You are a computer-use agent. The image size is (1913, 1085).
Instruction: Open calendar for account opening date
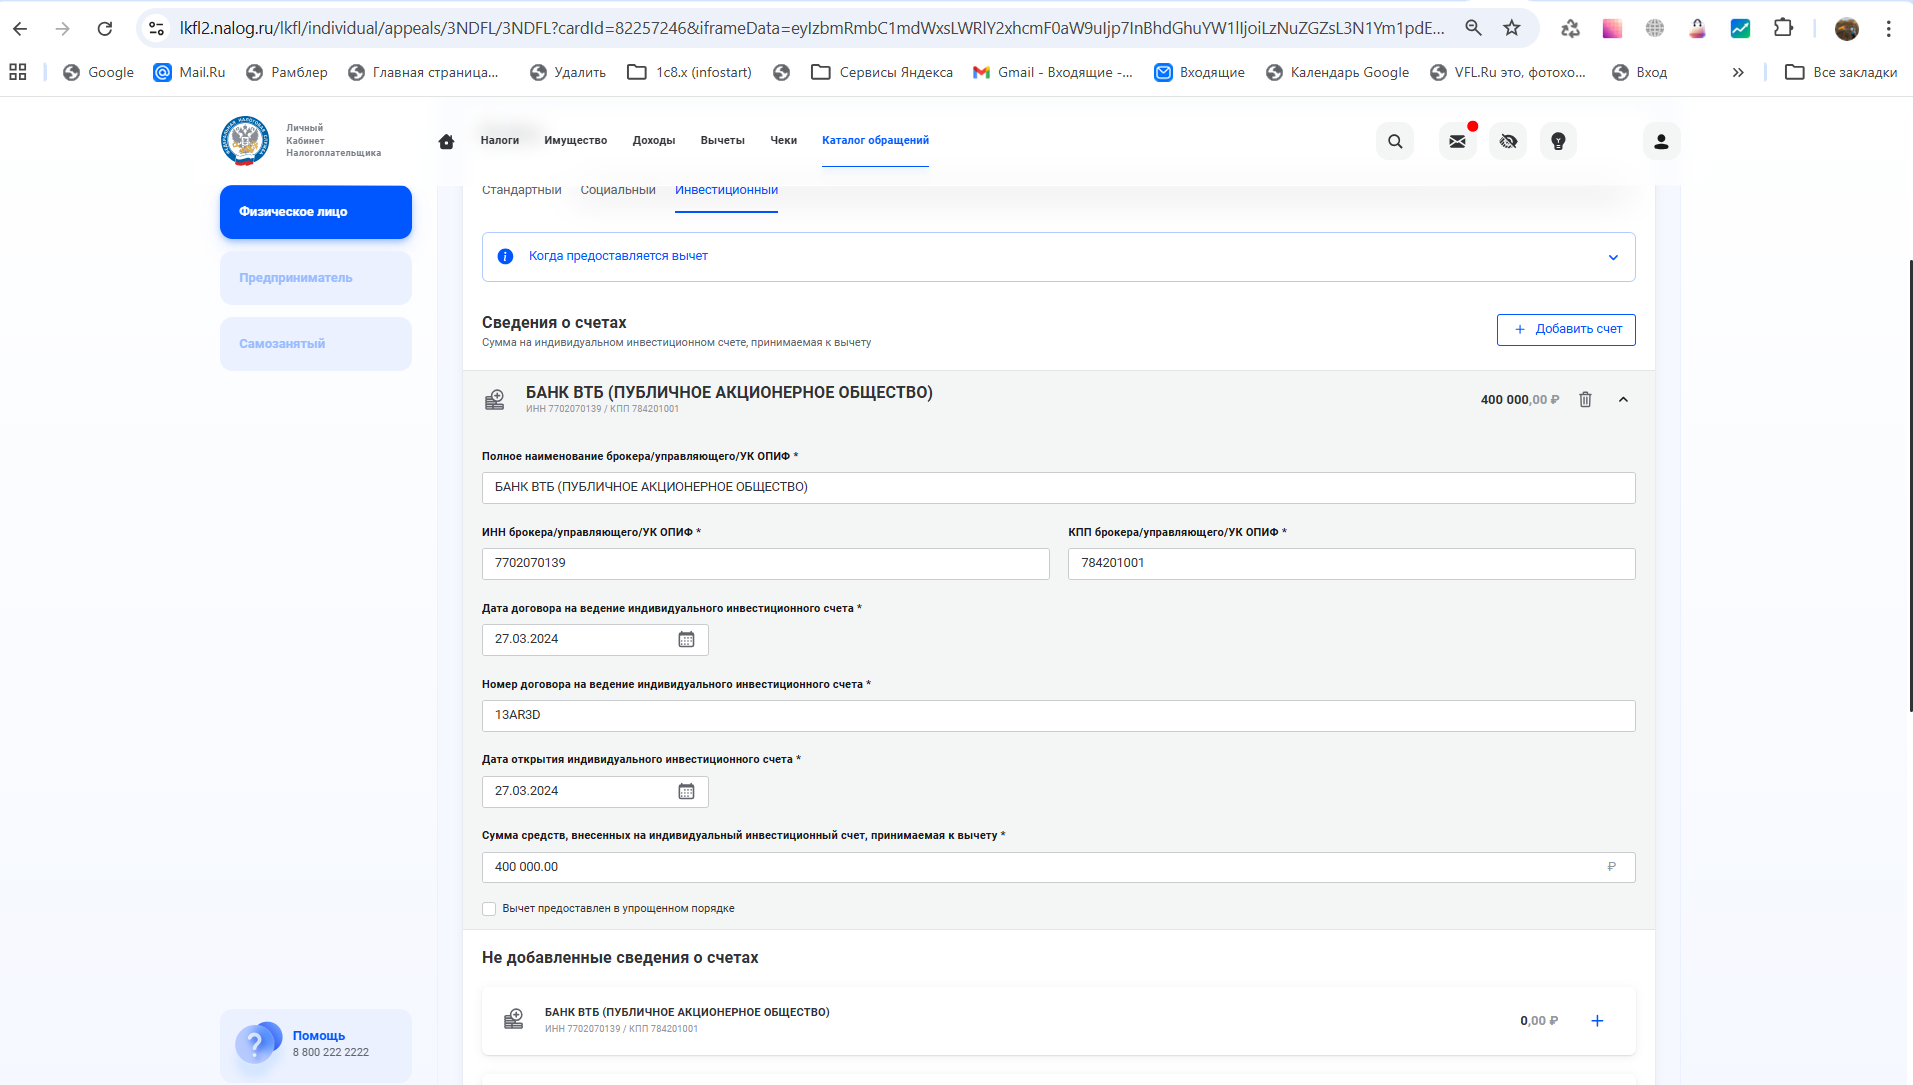(x=686, y=792)
